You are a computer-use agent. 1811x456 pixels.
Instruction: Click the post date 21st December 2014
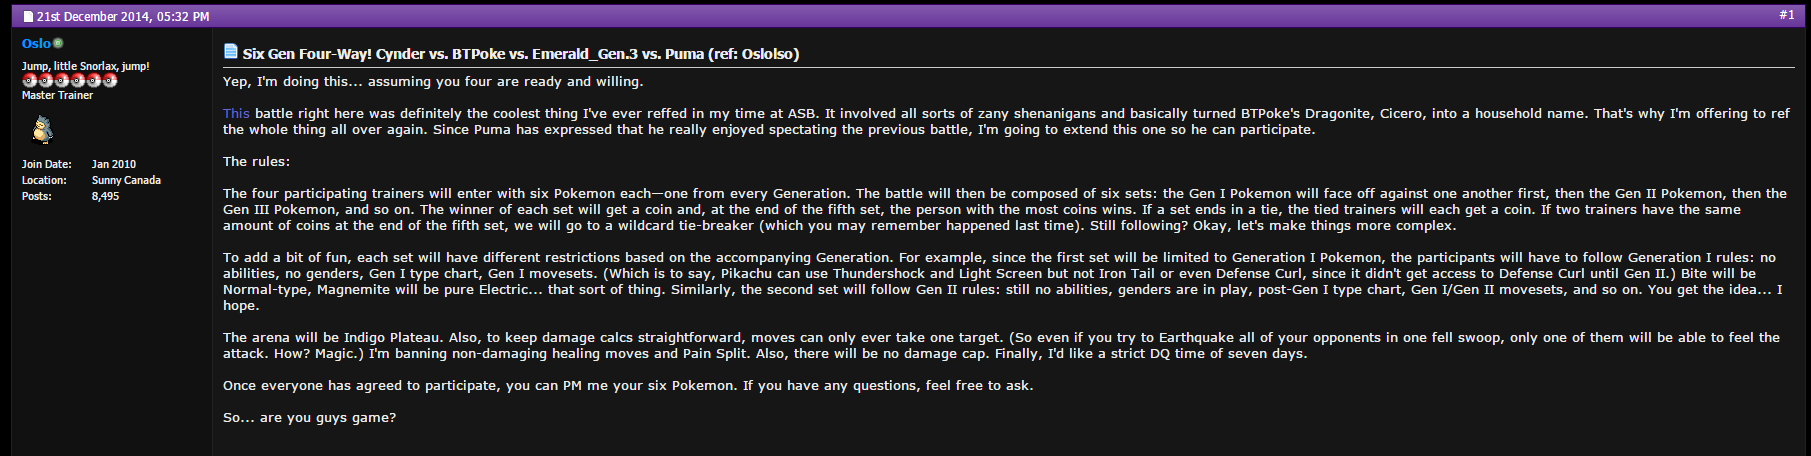[x=94, y=17]
